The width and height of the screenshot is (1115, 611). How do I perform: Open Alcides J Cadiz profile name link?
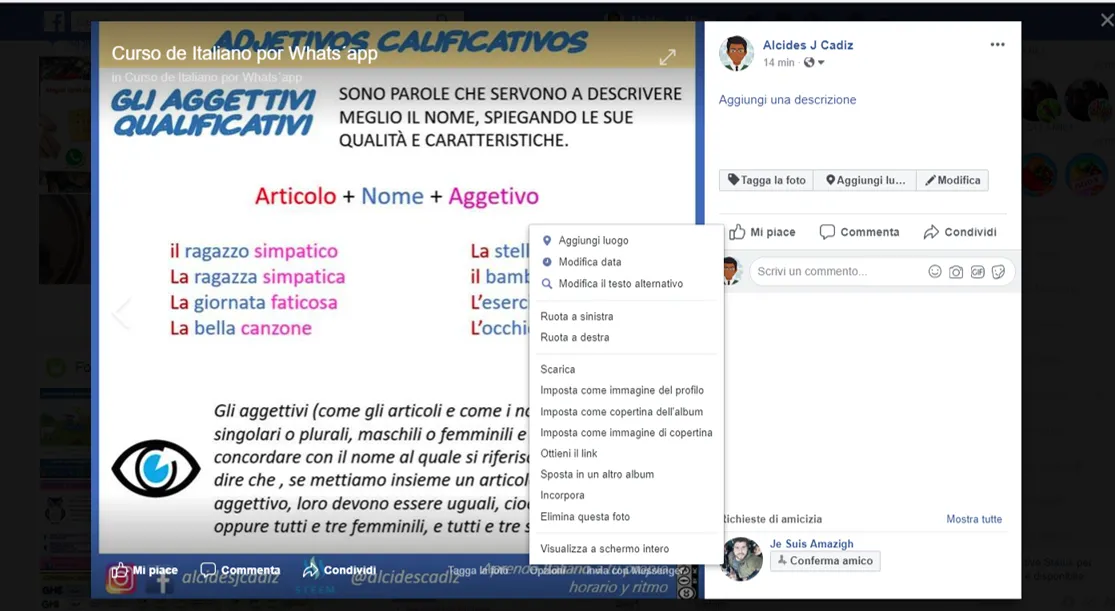click(x=808, y=45)
